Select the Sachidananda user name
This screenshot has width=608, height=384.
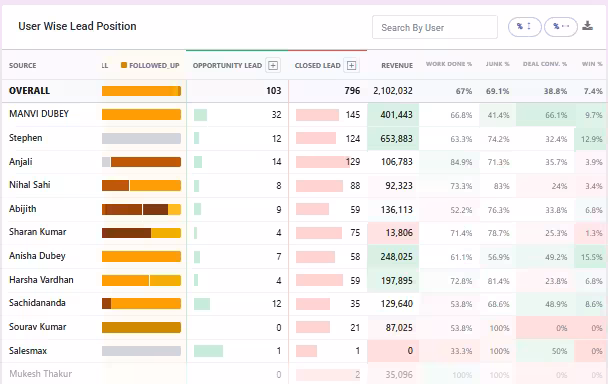point(37,303)
